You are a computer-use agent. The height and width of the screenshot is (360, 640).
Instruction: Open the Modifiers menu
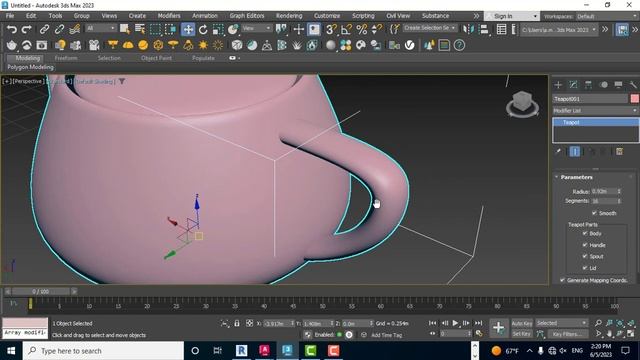tap(169, 16)
